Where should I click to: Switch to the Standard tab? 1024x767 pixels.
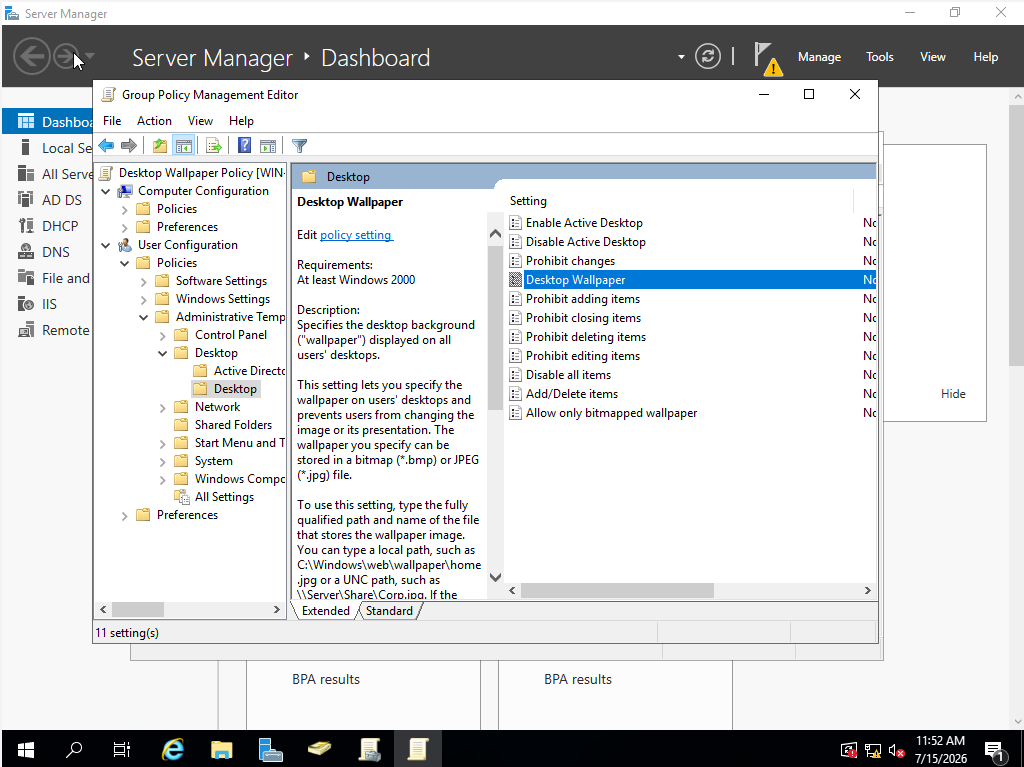coord(389,611)
